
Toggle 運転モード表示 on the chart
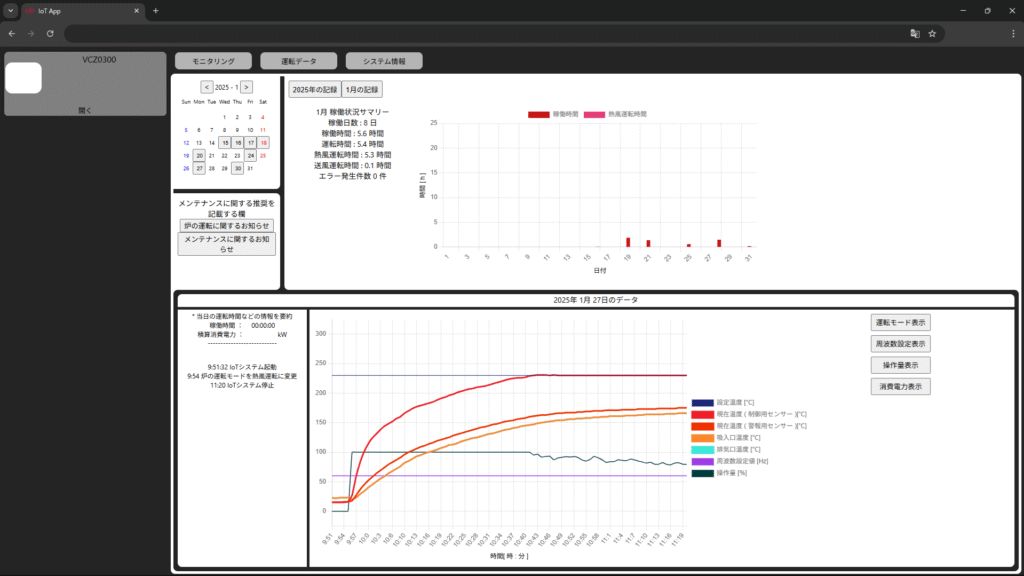coord(901,322)
